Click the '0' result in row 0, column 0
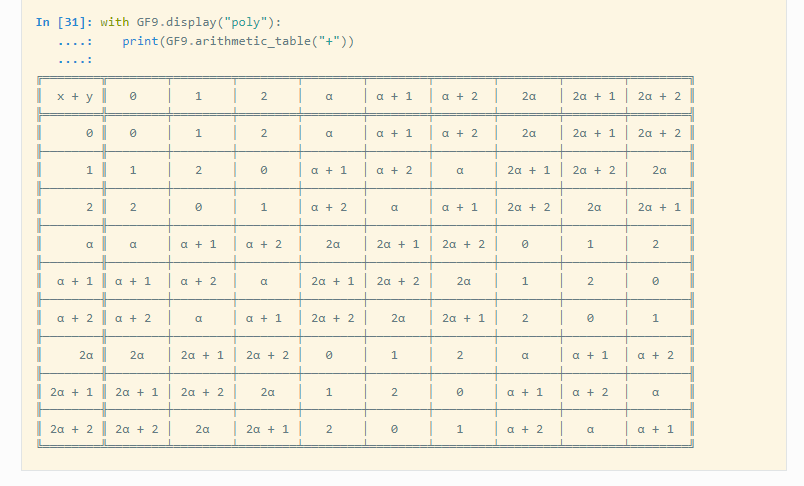This screenshot has width=804, height=486. 133,133
